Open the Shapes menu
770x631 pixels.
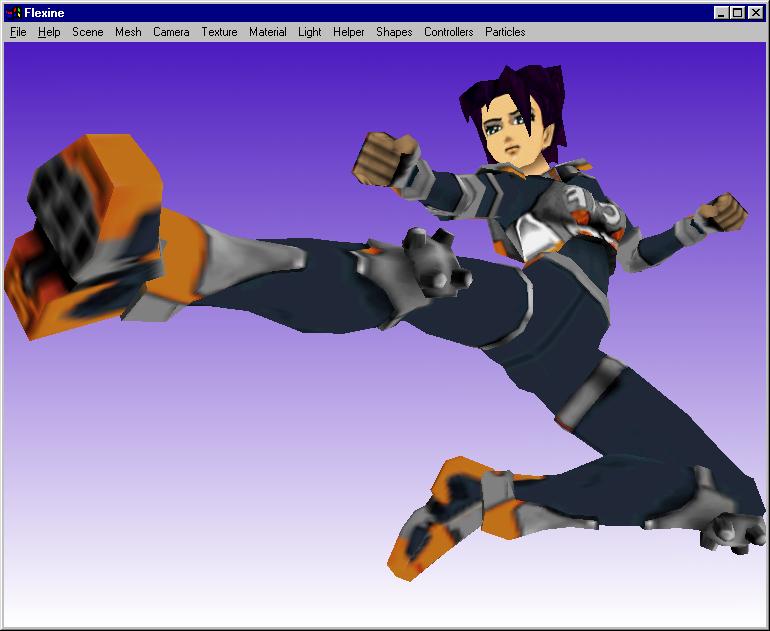[x=394, y=32]
